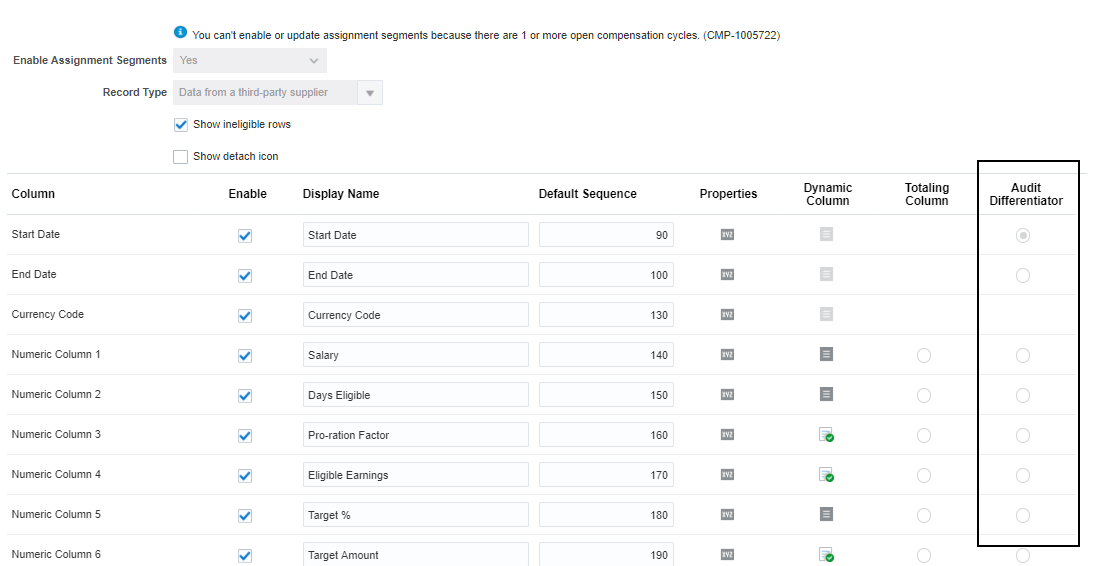Open Enable Assignment Segments dropdown
1103x566 pixels.
tap(250, 61)
